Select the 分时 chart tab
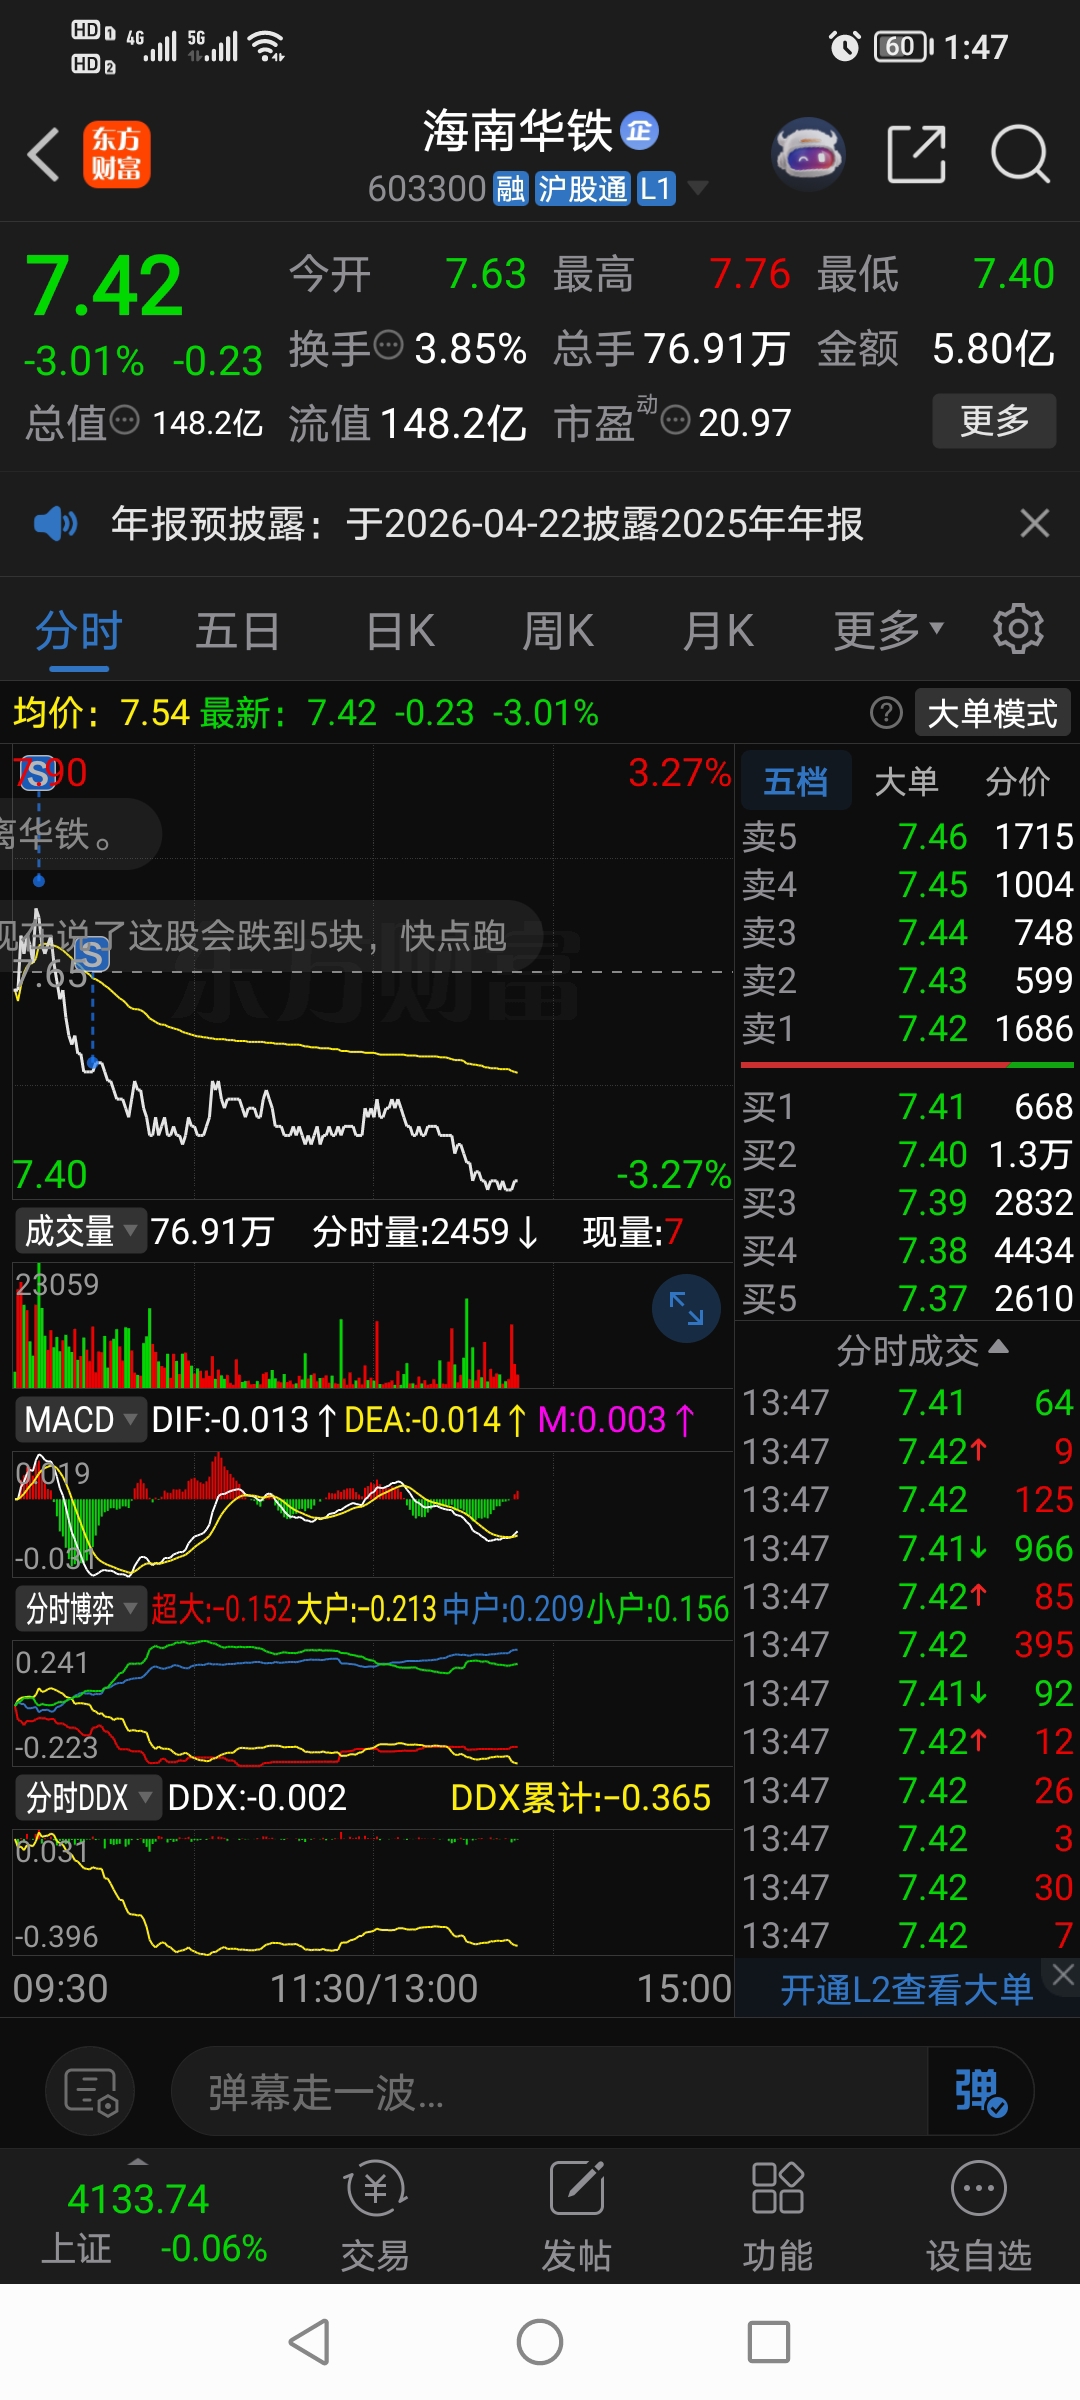Image resolution: width=1080 pixels, height=2400 pixels. coord(78,632)
